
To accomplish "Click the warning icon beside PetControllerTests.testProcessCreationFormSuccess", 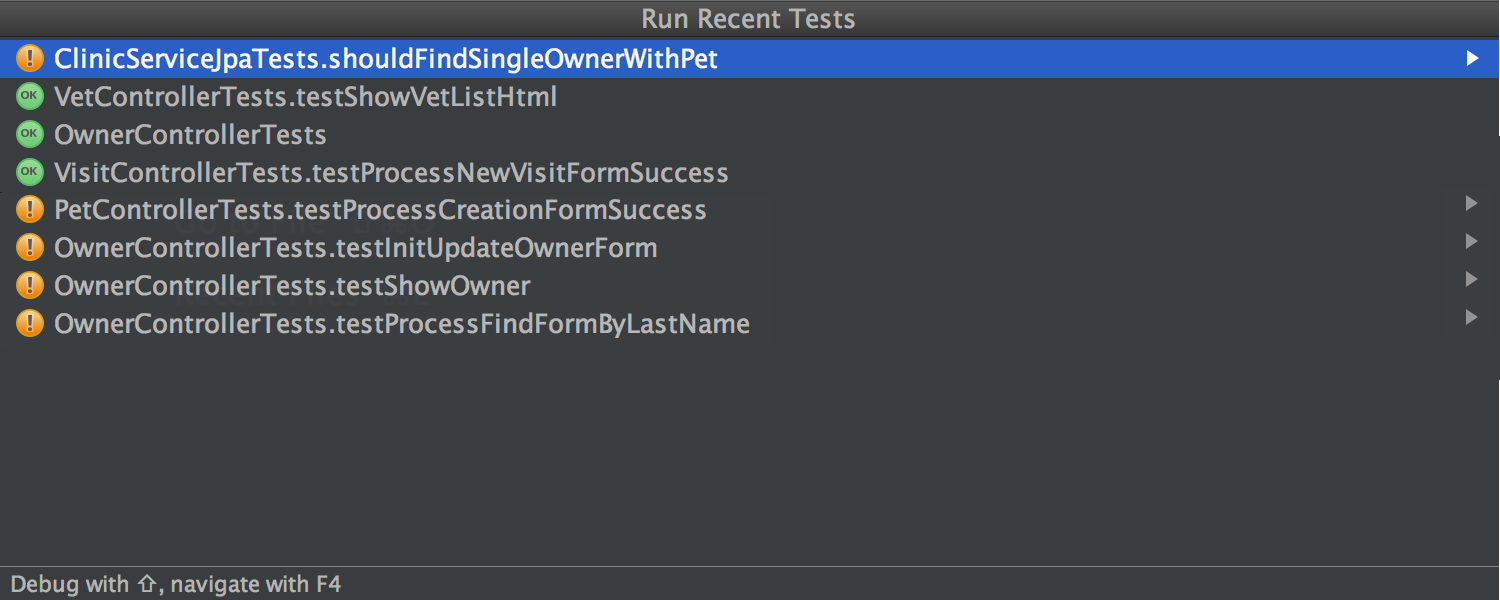I will tap(30, 210).
